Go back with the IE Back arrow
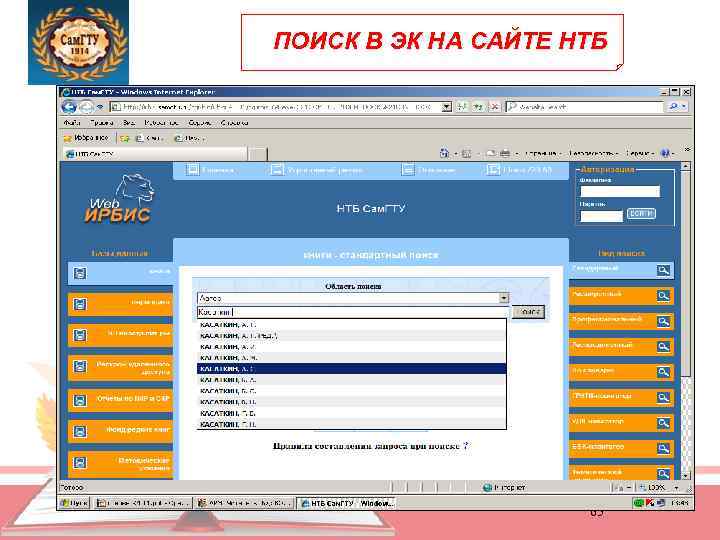 click(x=69, y=107)
